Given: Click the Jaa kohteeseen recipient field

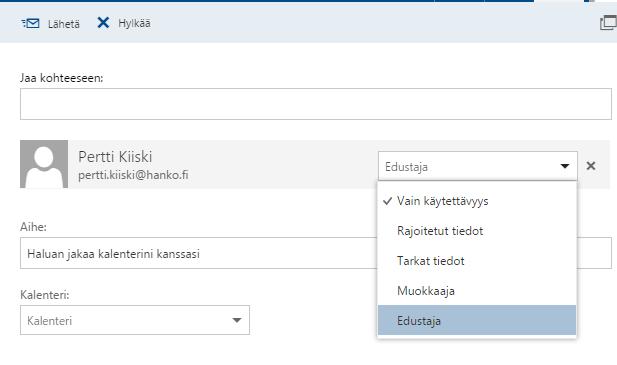Looking at the screenshot, I should [316, 104].
